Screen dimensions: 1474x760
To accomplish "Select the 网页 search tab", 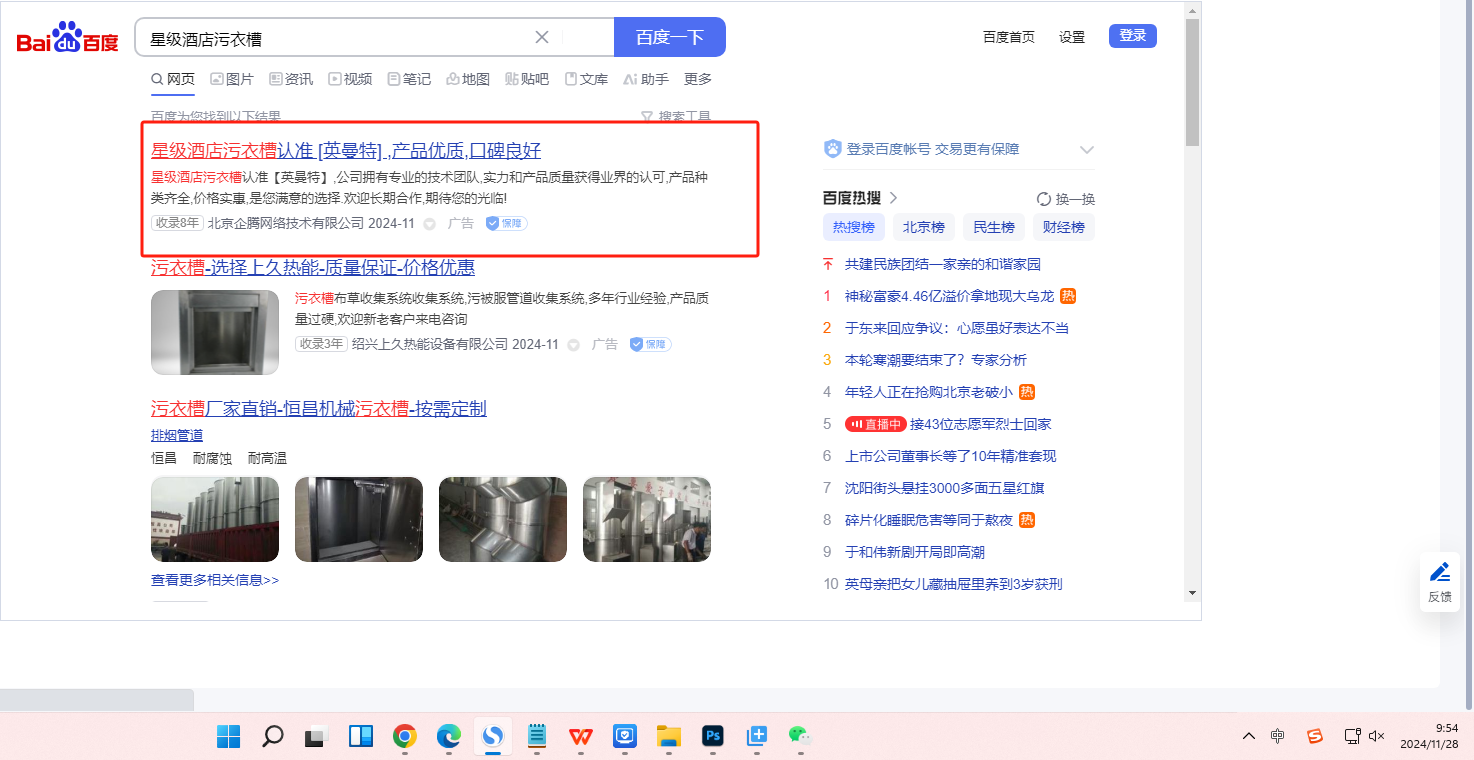I will 173,79.
